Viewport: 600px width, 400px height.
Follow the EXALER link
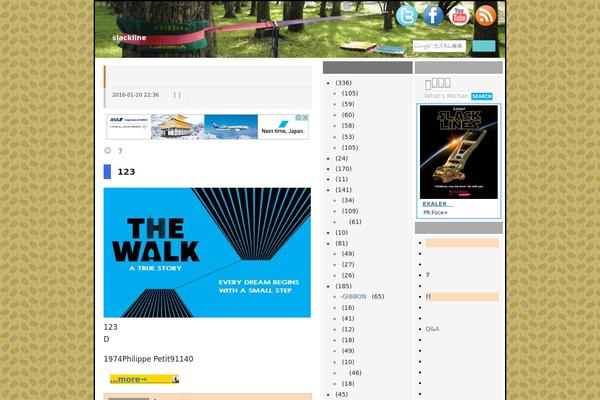pyautogui.click(x=435, y=204)
